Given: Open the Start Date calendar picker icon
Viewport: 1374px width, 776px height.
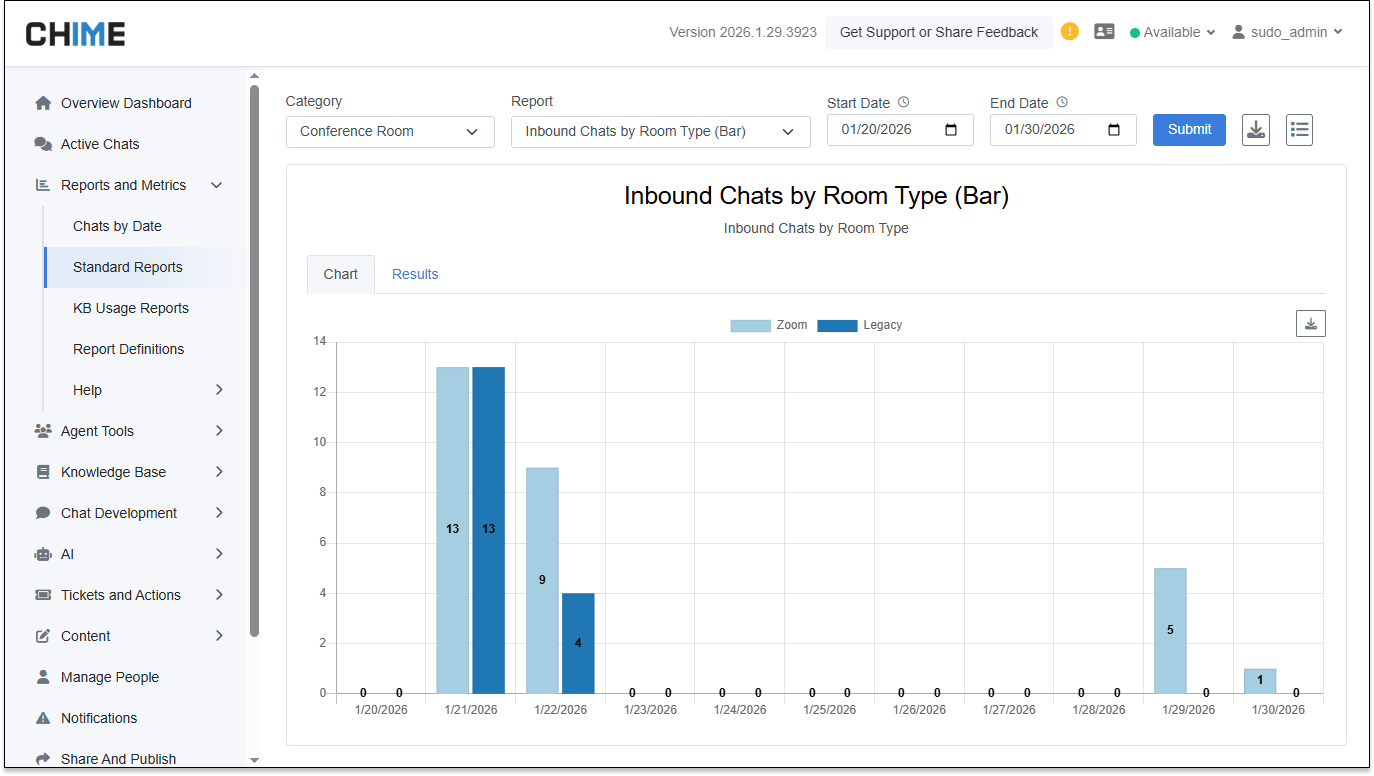Looking at the screenshot, I should (951, 130).
